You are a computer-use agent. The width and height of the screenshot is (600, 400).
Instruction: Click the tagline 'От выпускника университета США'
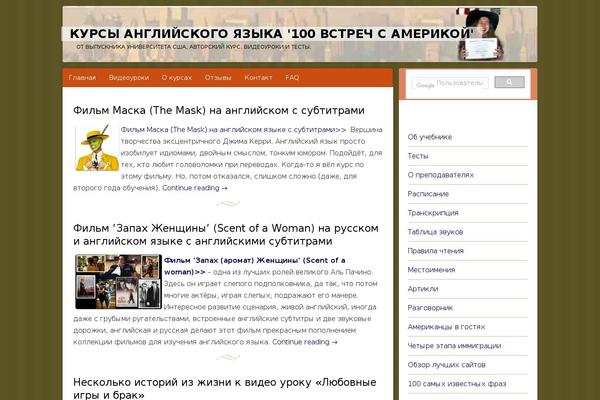(x=193, y=47)
